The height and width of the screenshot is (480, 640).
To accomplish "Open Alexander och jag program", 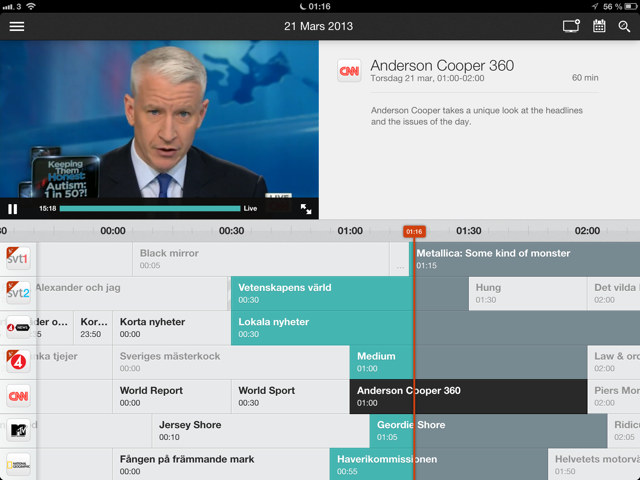I will 131,293.
